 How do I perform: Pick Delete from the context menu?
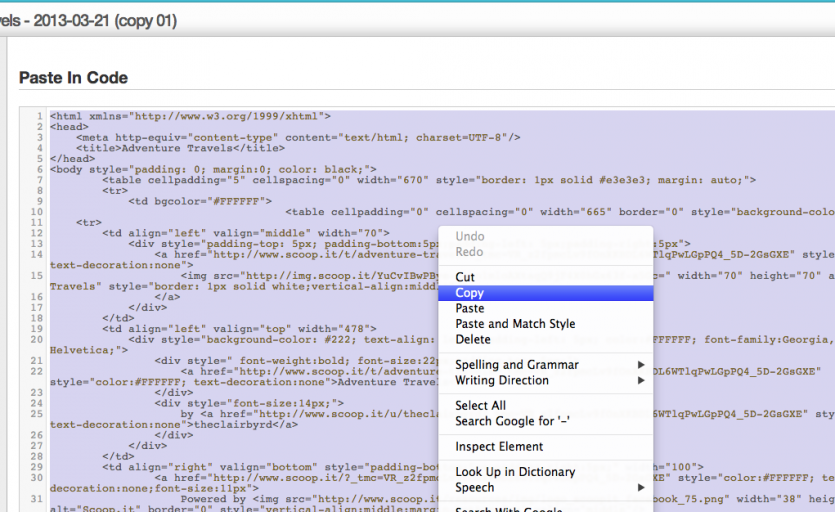point(473,339)
